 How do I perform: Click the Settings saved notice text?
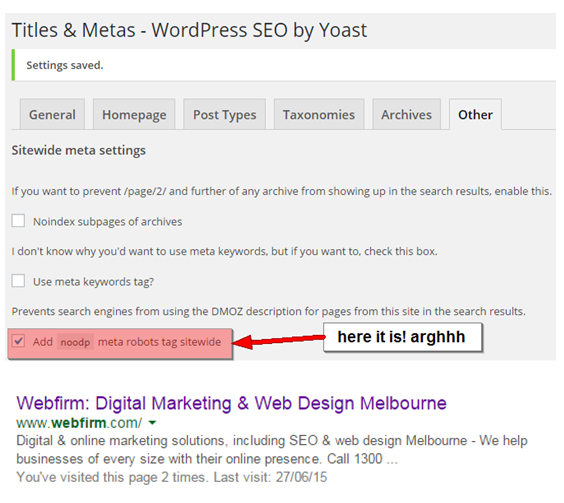[x=65, y=65]
